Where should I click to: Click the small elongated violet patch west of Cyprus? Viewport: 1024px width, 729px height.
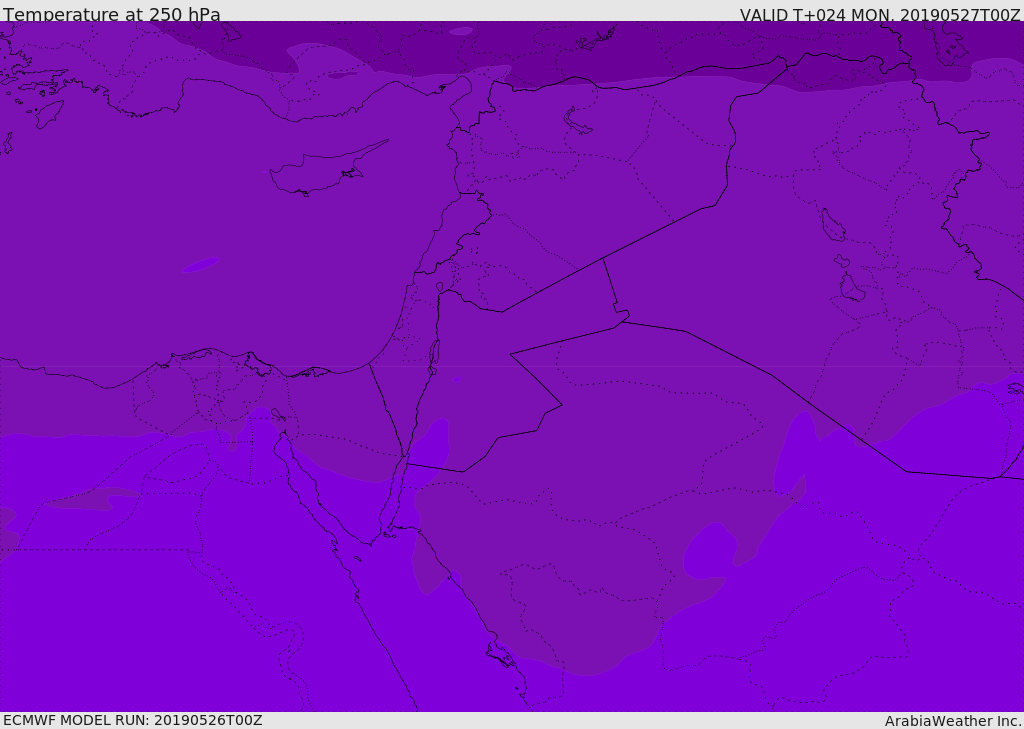(199, 265)
